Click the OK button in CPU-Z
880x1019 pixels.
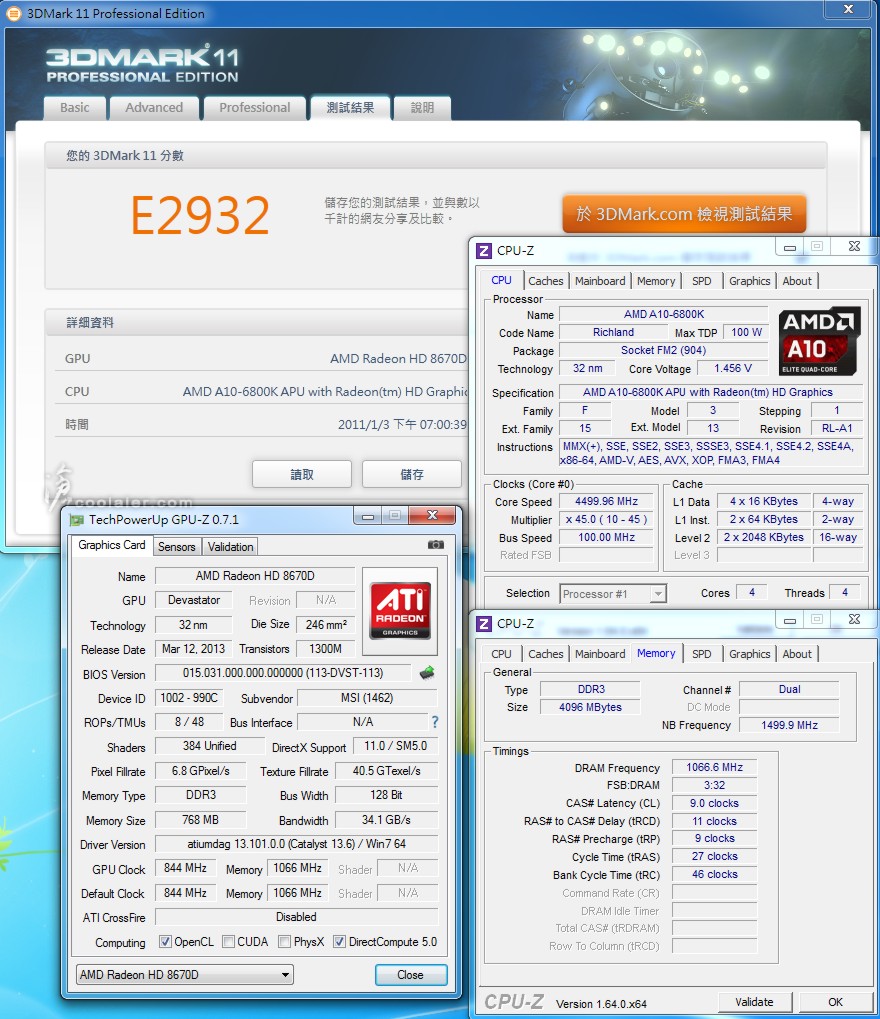click(836, 1002)
